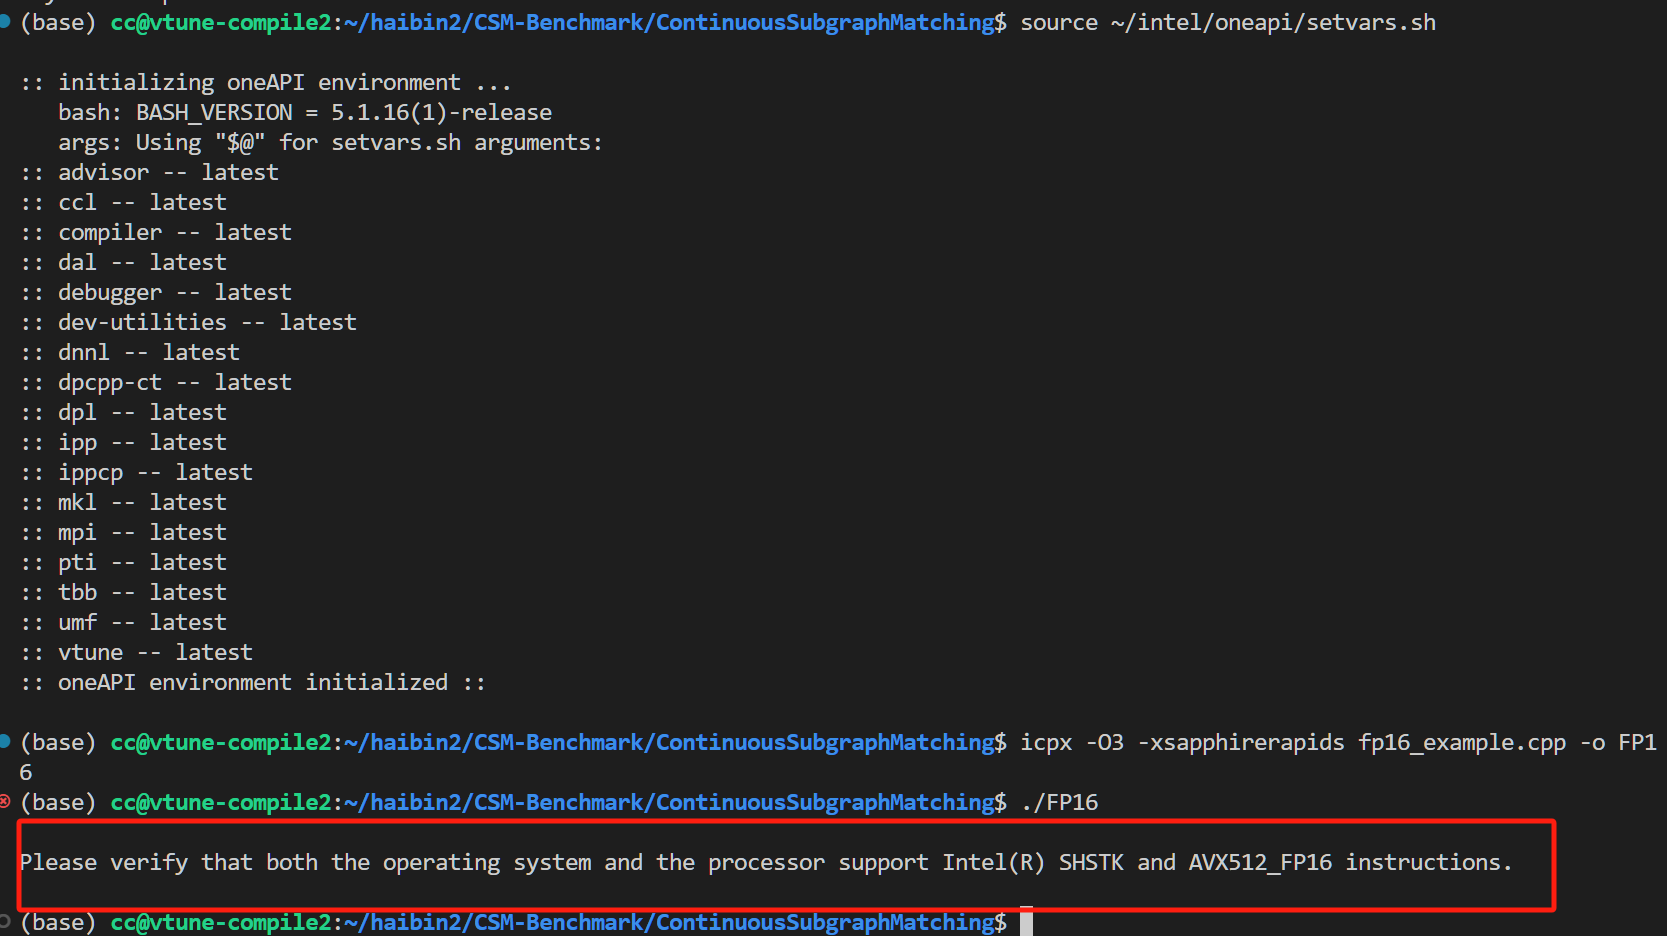The width and height of the screenshot is (1667, 936).
Task: Click the 'bash: BASH_VERSION = 5.1.16(1)-release' line
Action: pos(305,112)
